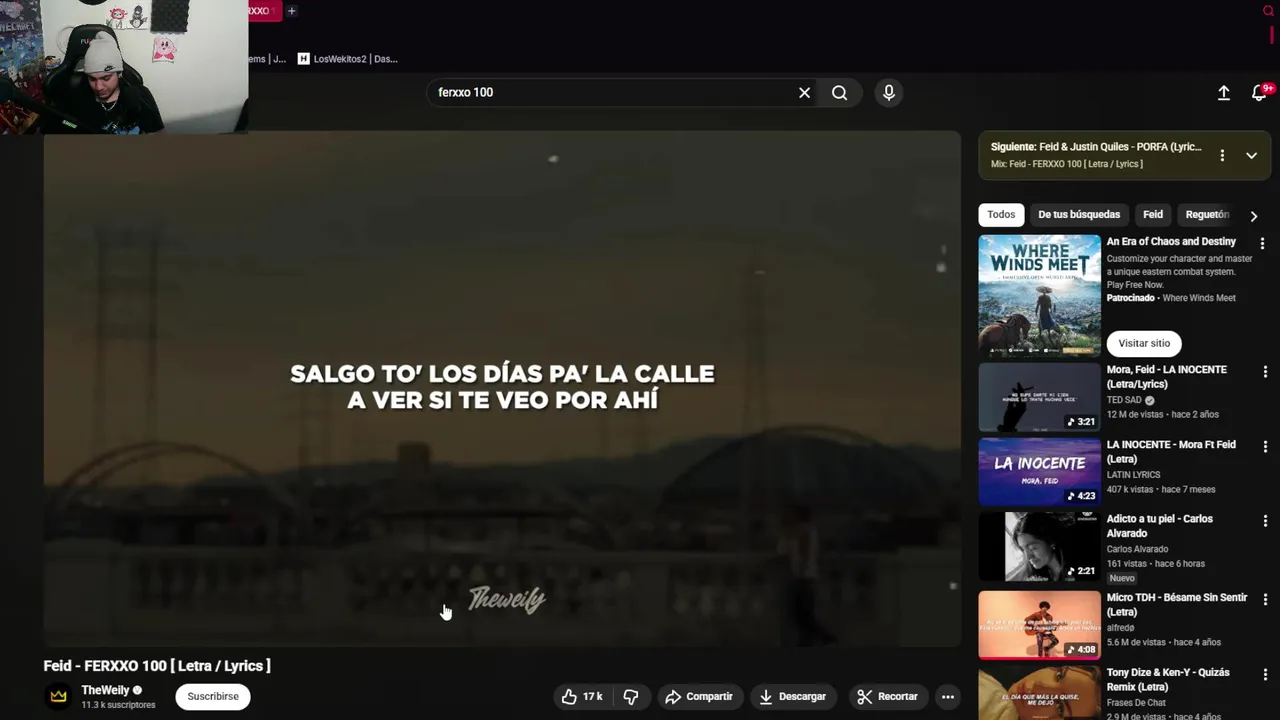Open a new browser tab with plus
This screenshot has height=720, width=1280.
(x=291, y=11)
